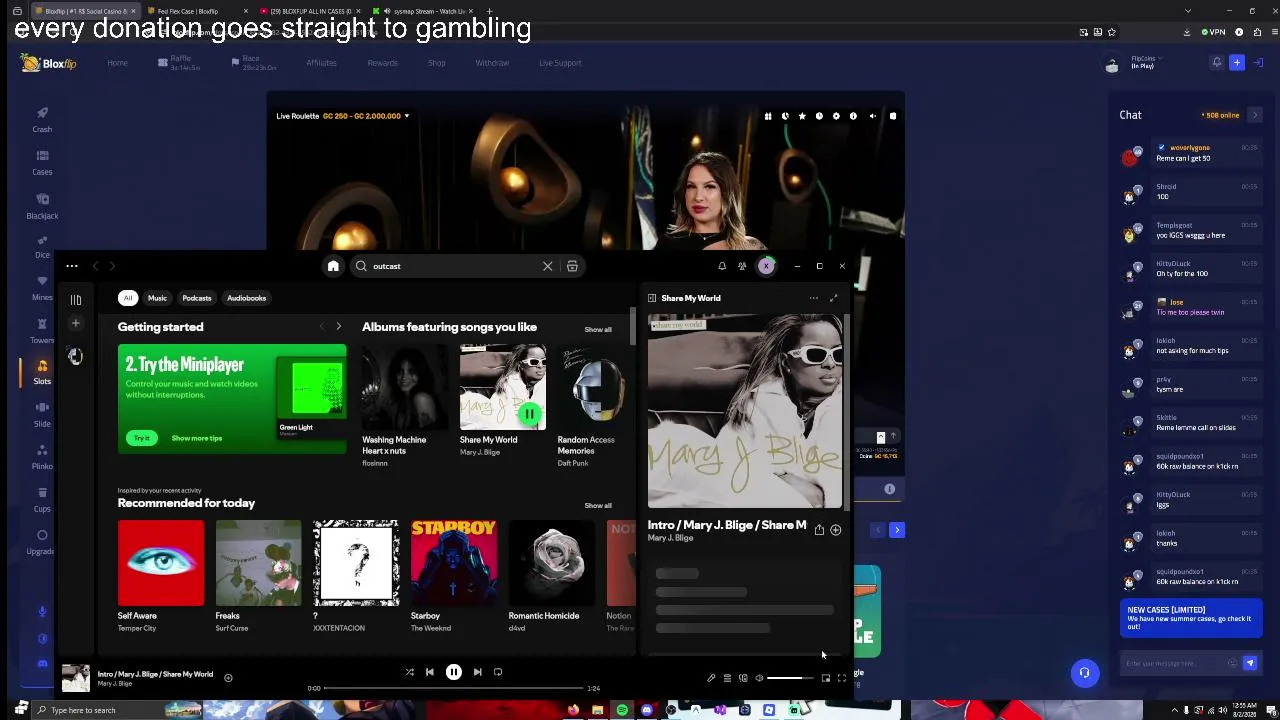Viewport: 1280px width, 720px height.
Task: Add playing song to library in player bar
Action: tap(228, 678)
